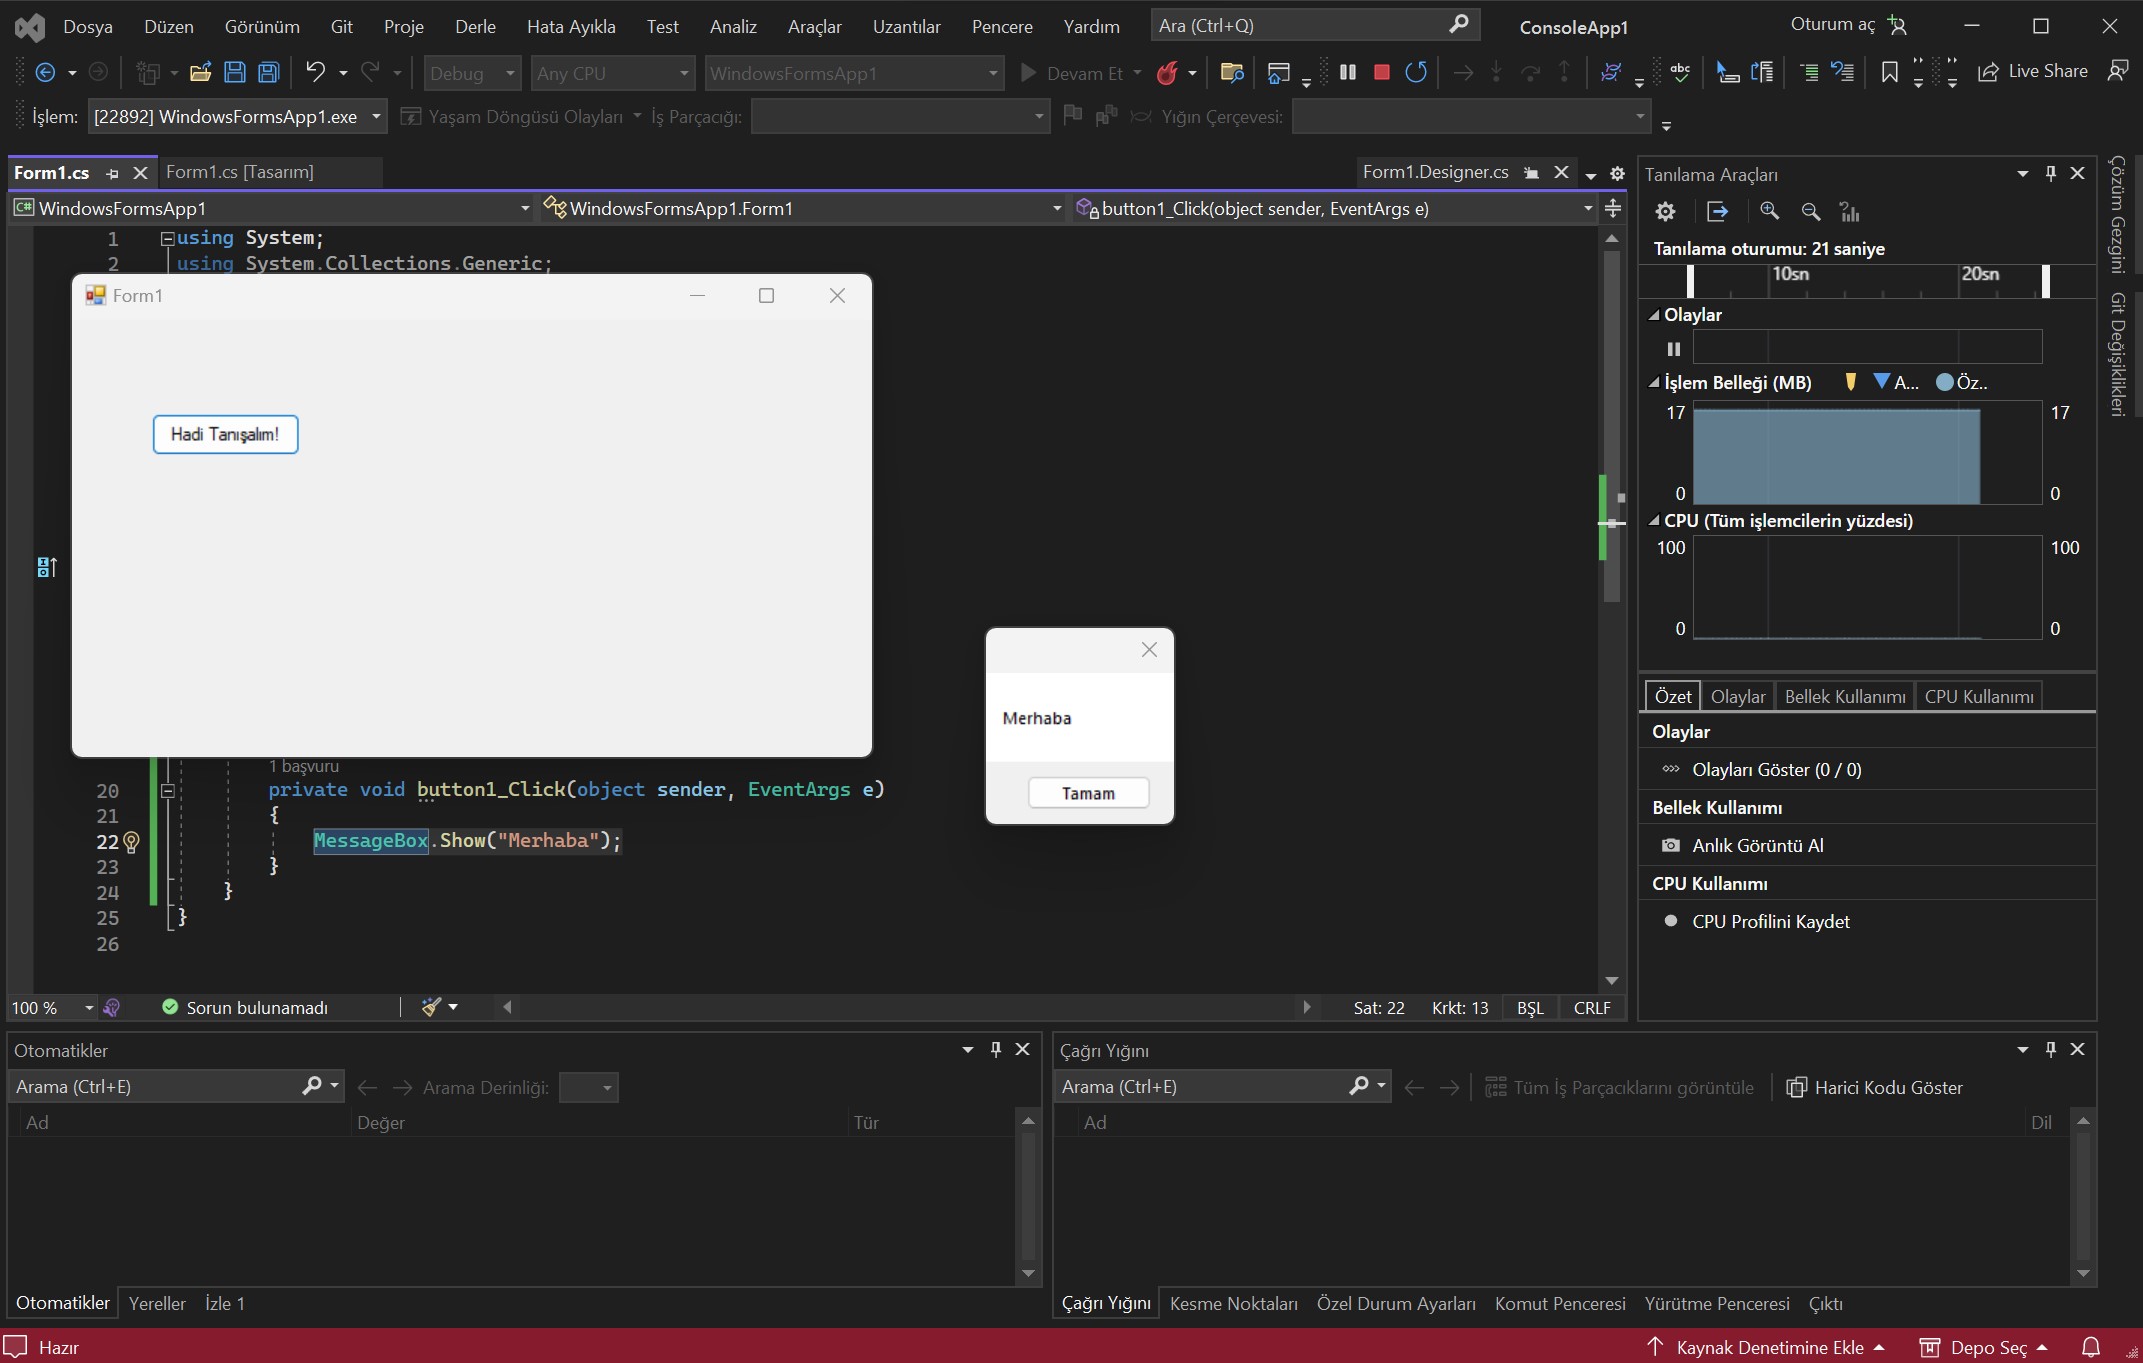Screen dimensions: 2143x1363
Task: Click the Restart debugging icon
Action: point(1415,72)
